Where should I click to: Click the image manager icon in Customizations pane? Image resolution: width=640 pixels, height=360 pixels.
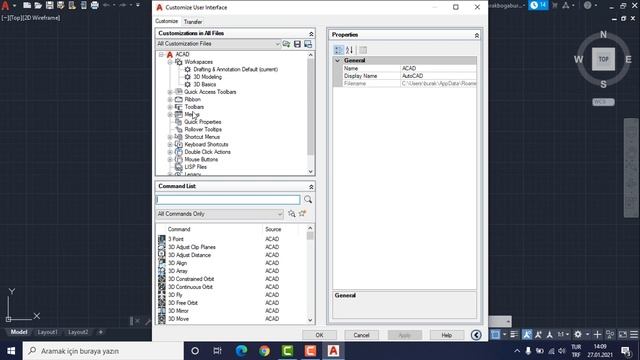308,44
